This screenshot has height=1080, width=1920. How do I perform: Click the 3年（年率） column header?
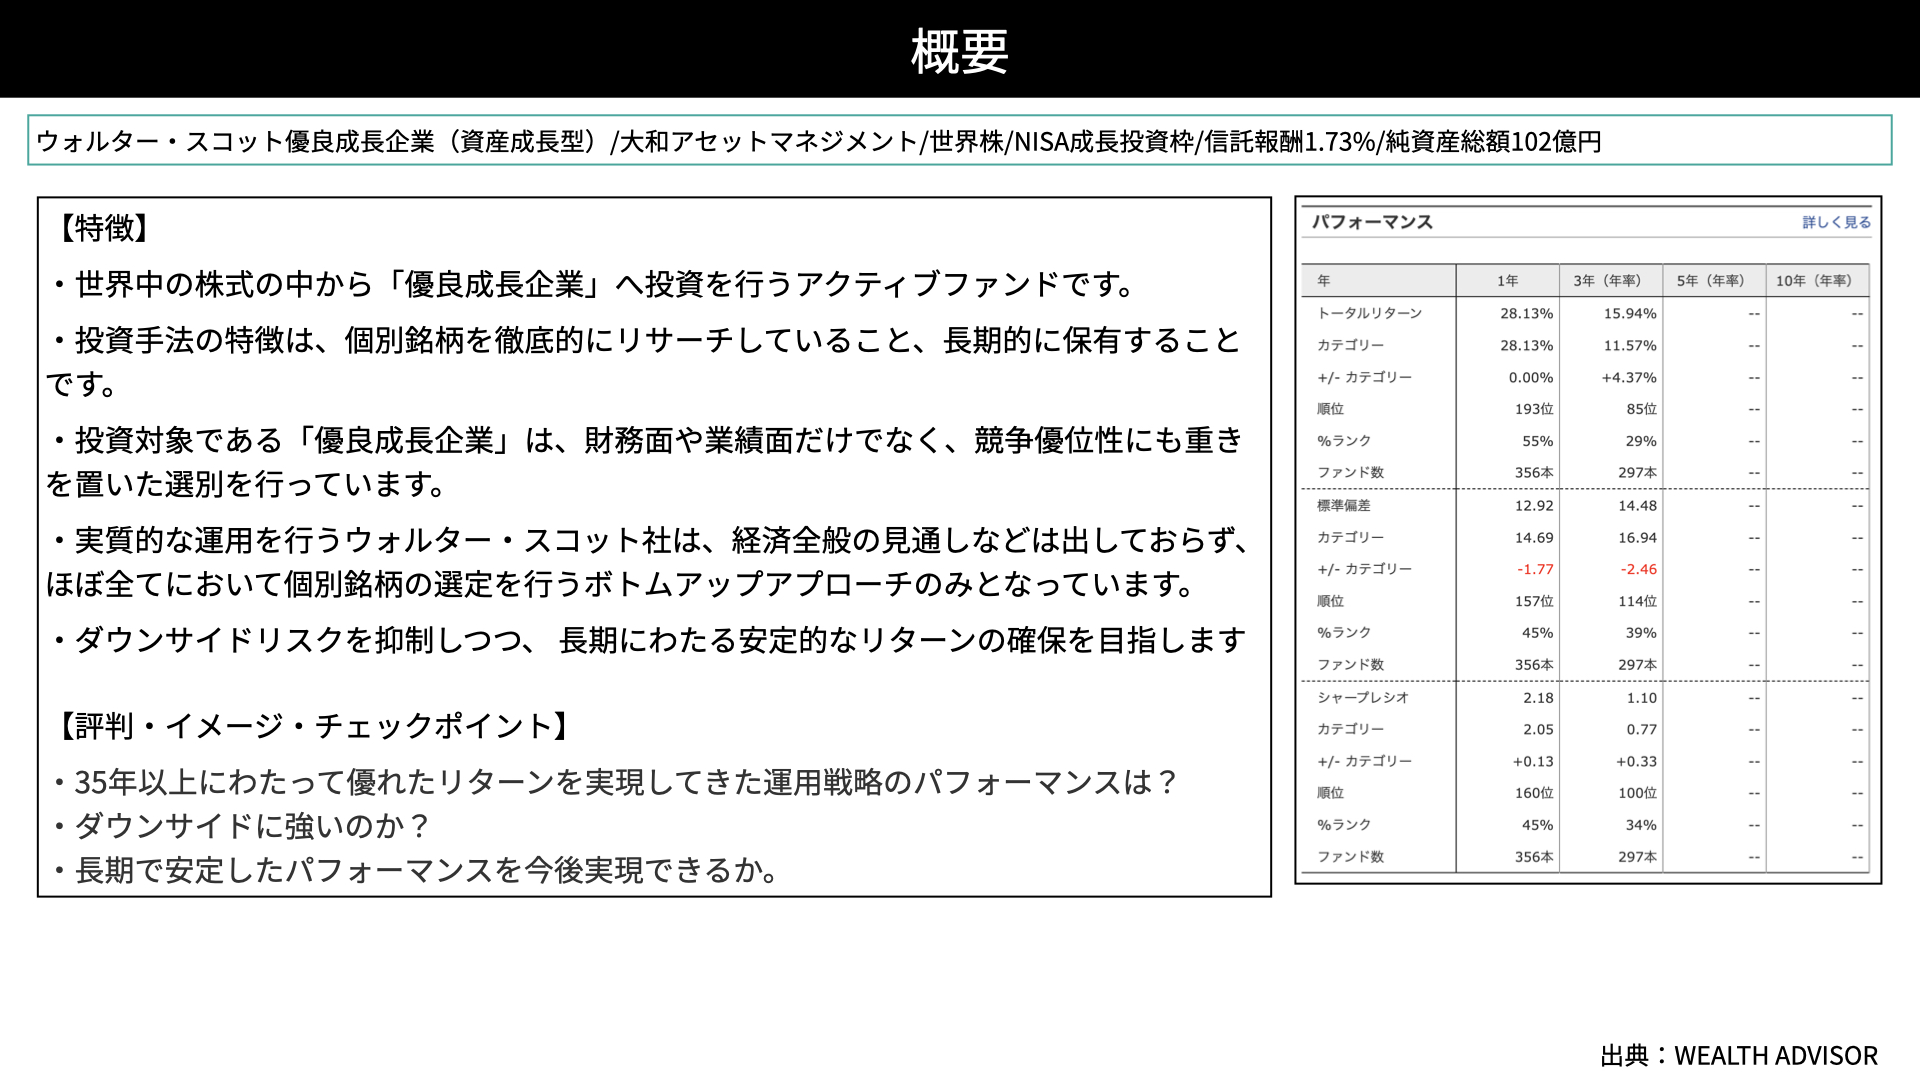(1610, 281)
